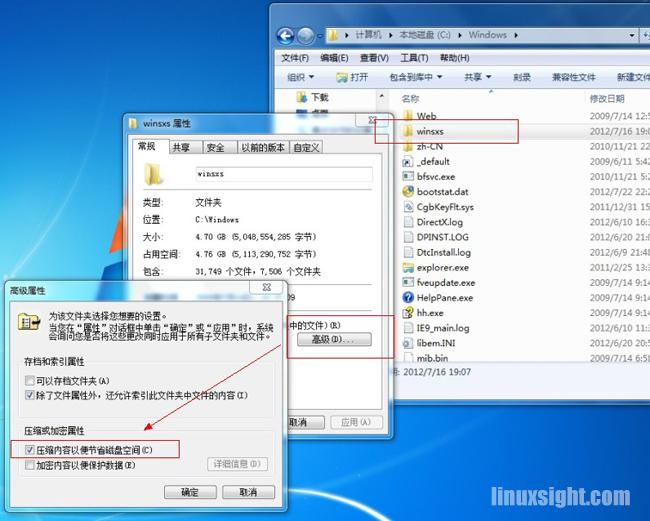This screenshot has width=650, height=521.
Task: Expand the 计算机 breadcrumb arrow
Action: pyautogui.click(x=390, y=35)
